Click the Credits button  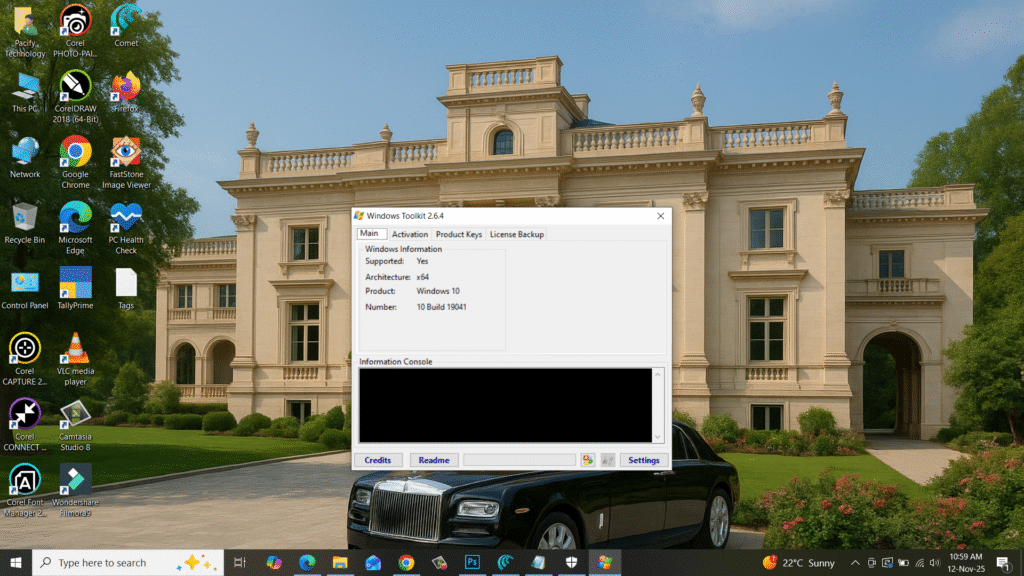378,460
